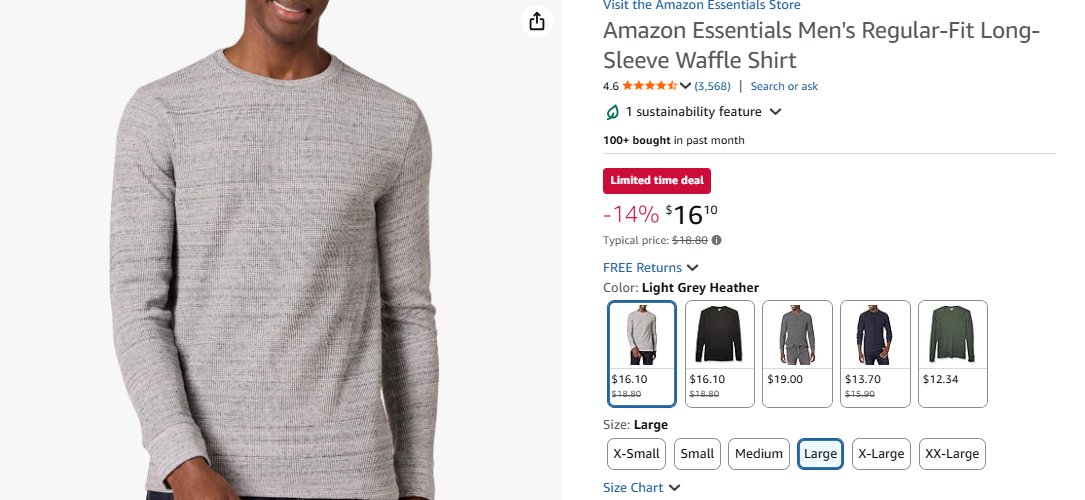The height and width of the screenshot is (500, 1085).
Task: Choose size Medium
Action: pyautogui.click(x=759, y=454)
